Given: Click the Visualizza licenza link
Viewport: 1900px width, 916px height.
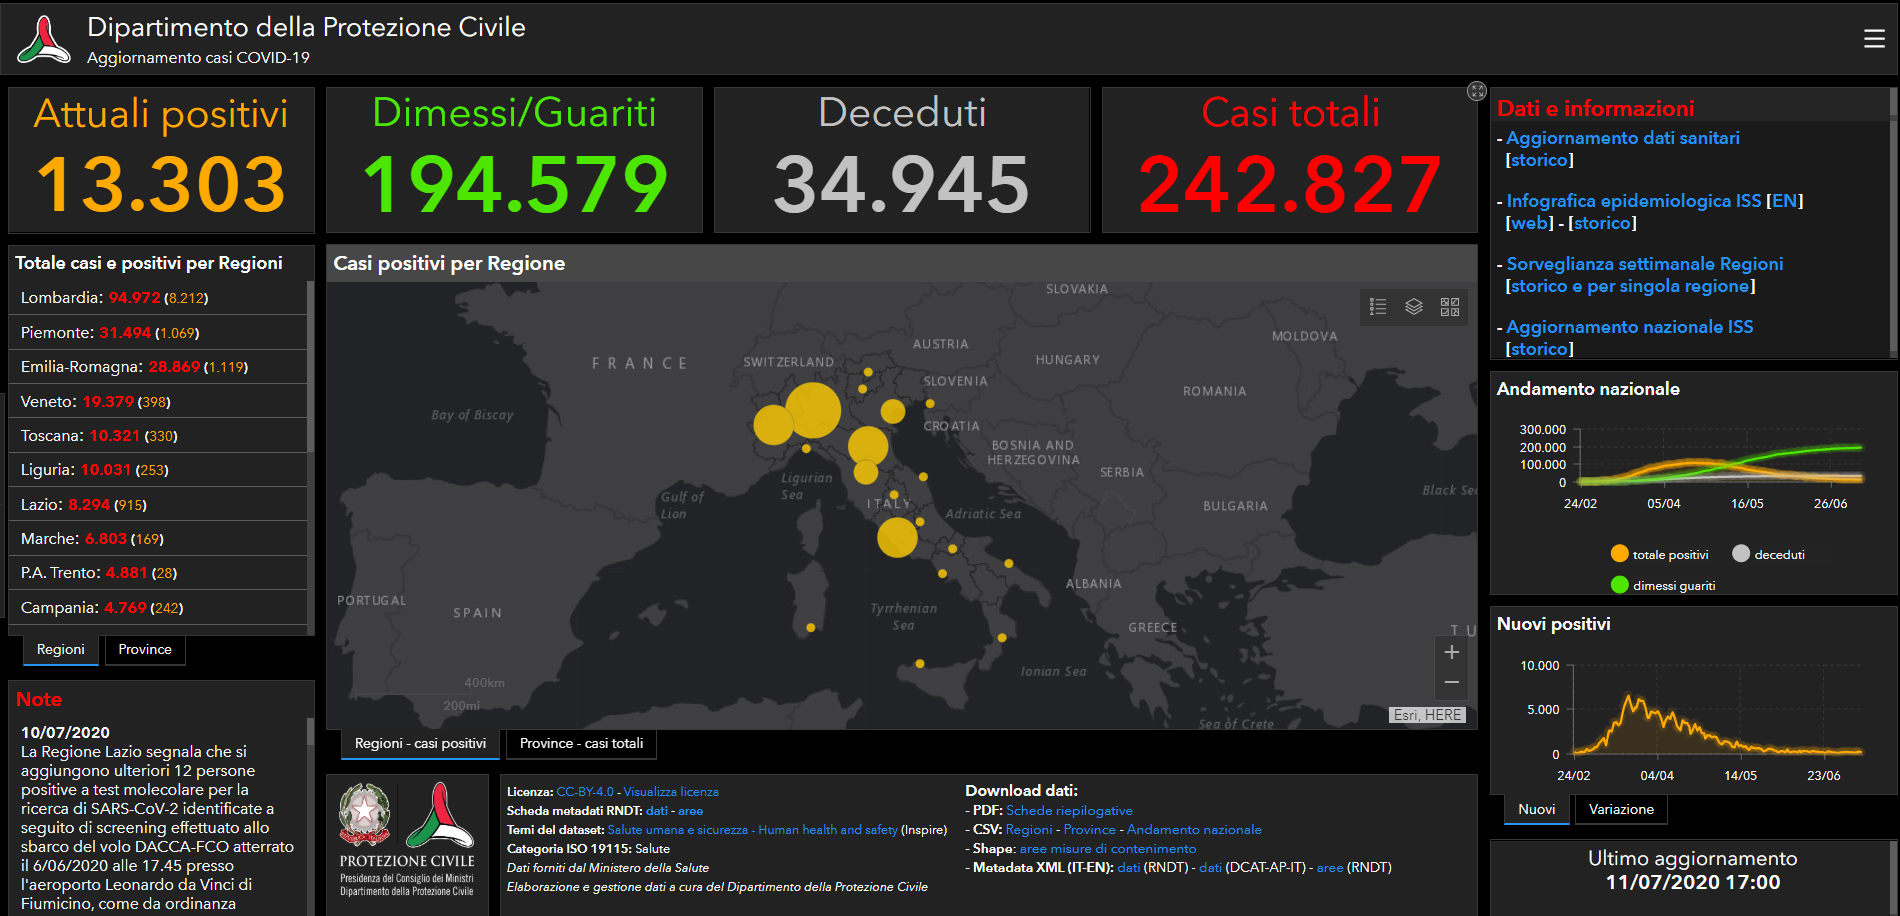Looking at the screenshot, I should 671,792.
